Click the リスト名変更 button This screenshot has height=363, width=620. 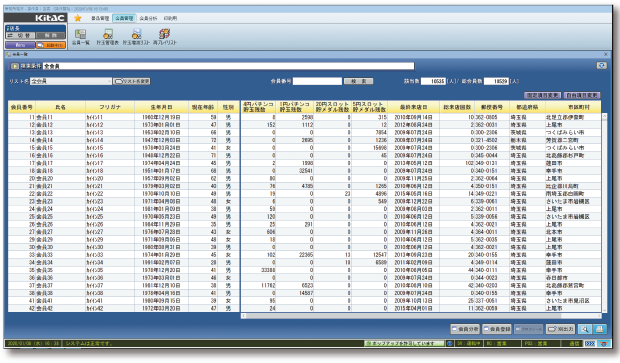pos(132,81)
